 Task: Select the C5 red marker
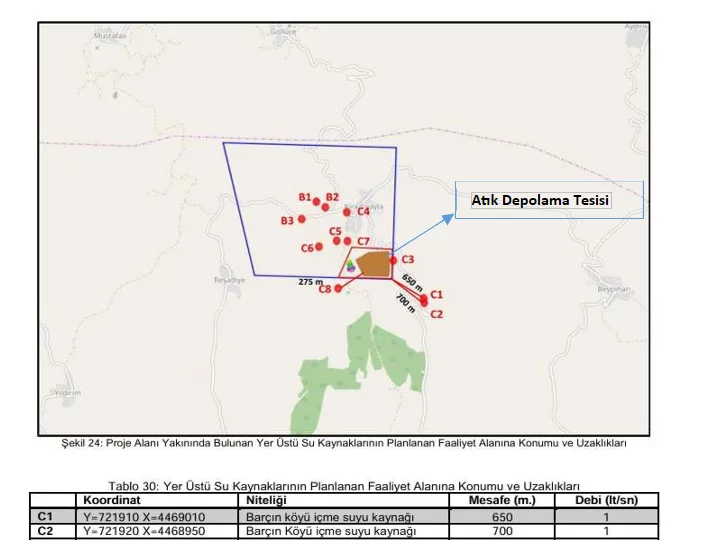pos(337,240)
